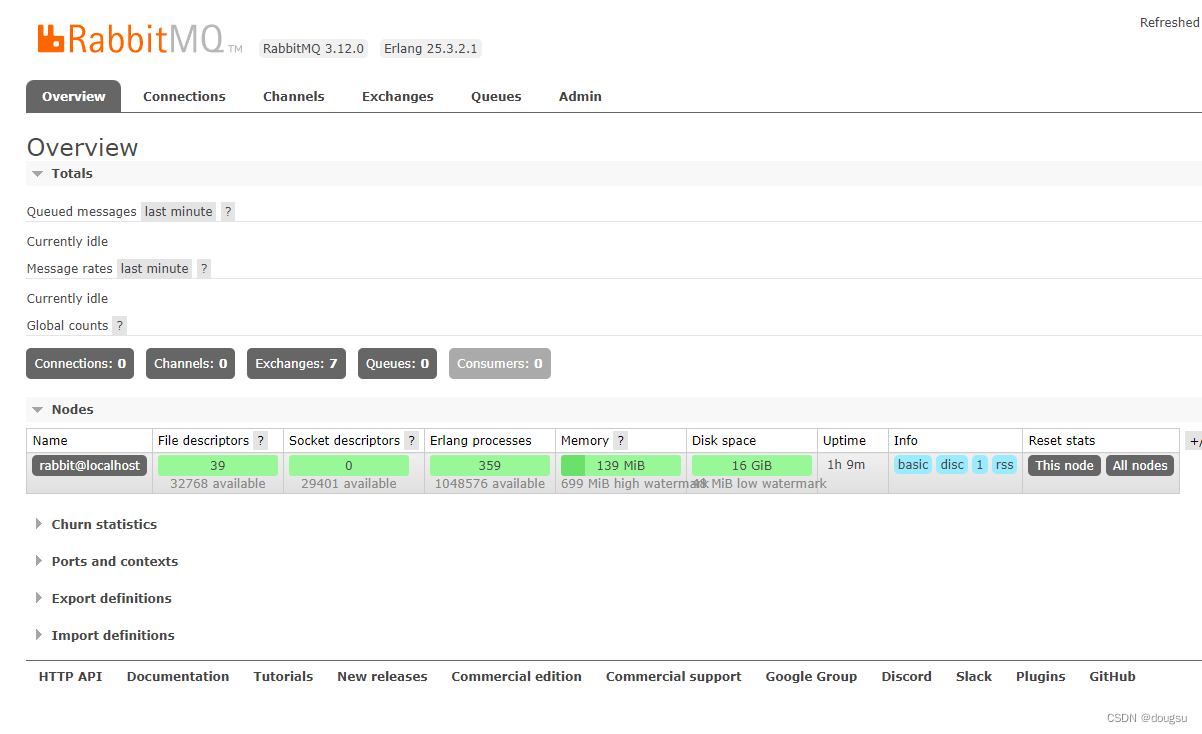The image size is (1202, 734).
Task: Click the 32768 available text
Action: click(x=218, y=484)
